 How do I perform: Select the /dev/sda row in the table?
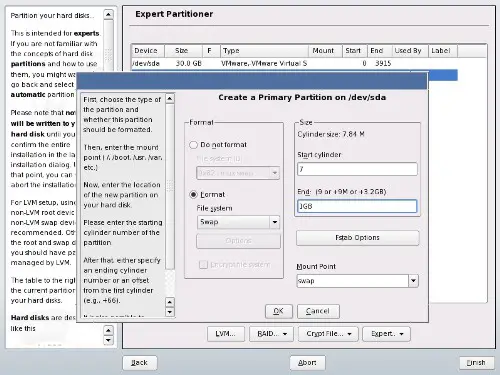pyautogui.click(x=294, y=63)
